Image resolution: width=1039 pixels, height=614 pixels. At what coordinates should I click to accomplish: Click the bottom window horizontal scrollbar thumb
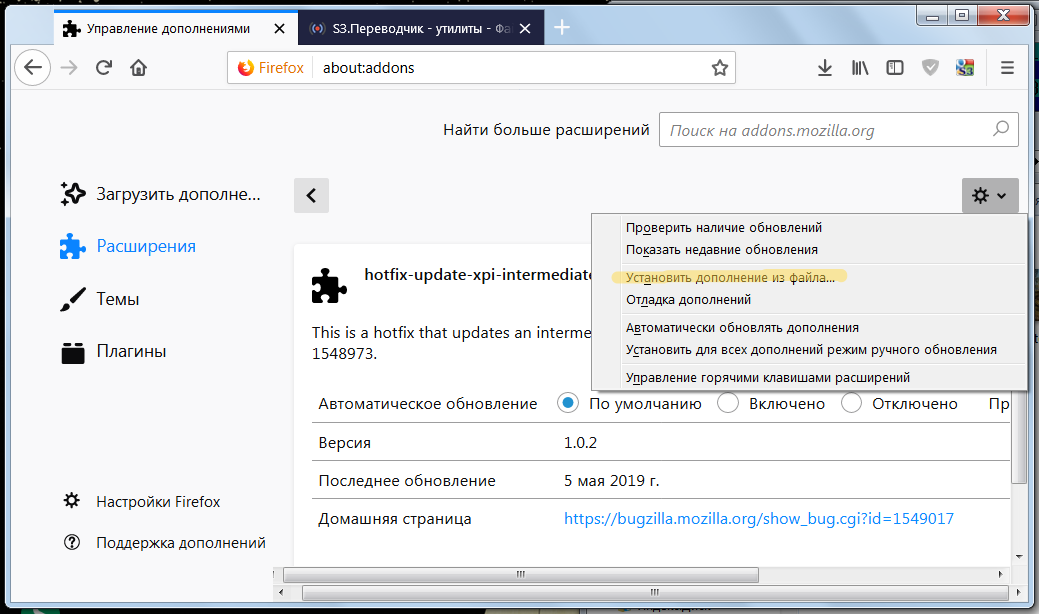point(655,592)
